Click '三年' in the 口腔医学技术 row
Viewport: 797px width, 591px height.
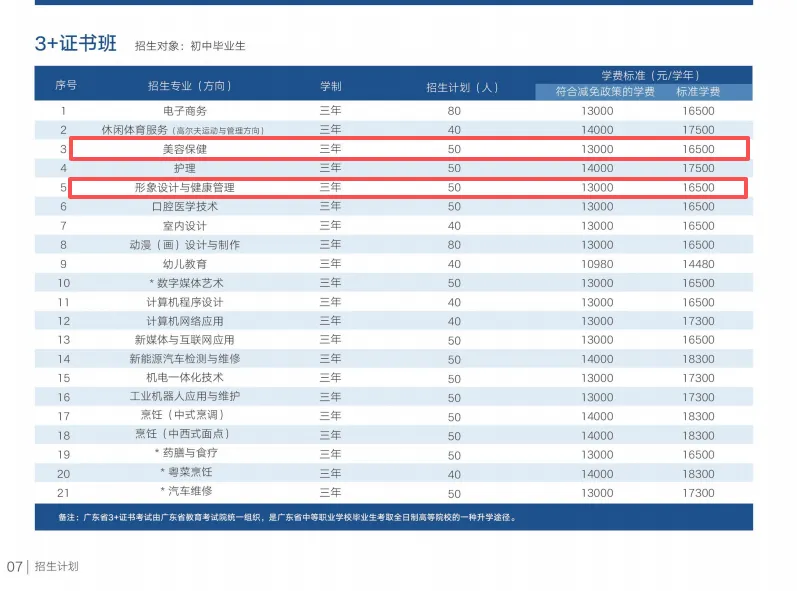tap(330, 206)
